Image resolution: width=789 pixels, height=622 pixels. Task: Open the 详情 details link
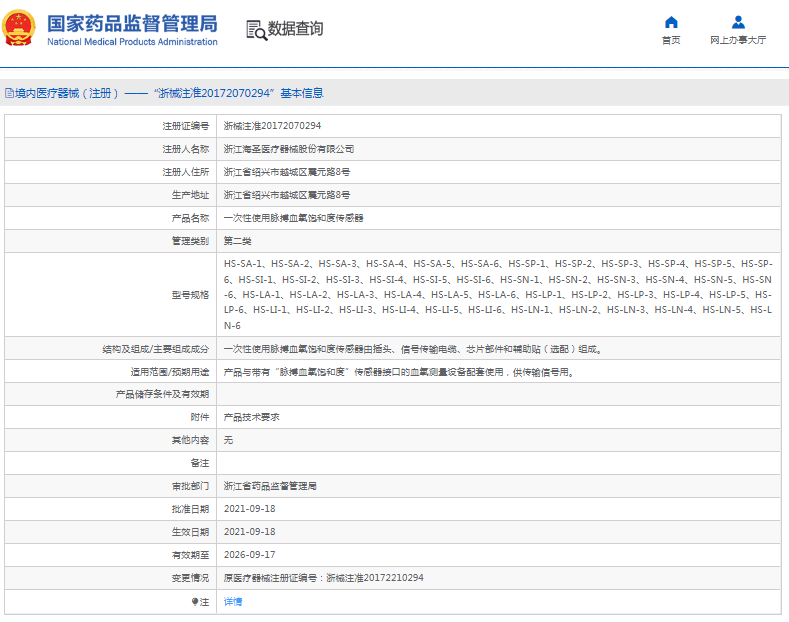point(232,601)
